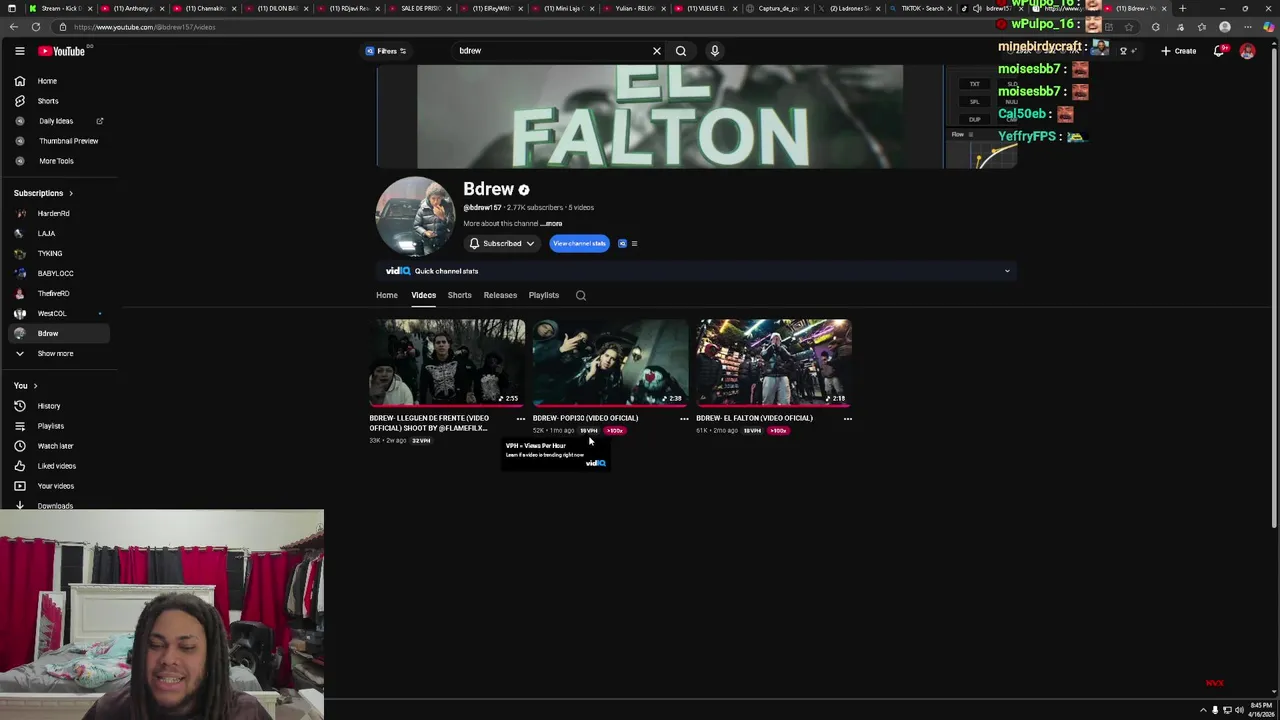Click the search magnifier button
Viewport: 1280px width, 720px height.
click(x=681, y=51)
